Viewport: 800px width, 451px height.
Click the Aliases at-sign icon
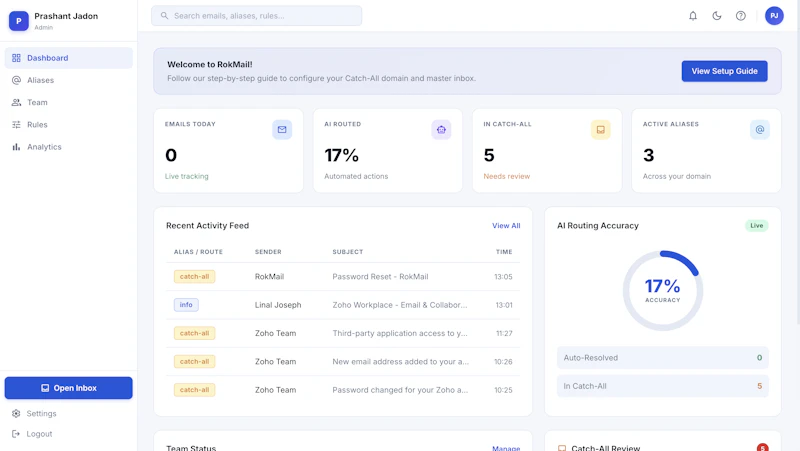(x=16, y=80)
